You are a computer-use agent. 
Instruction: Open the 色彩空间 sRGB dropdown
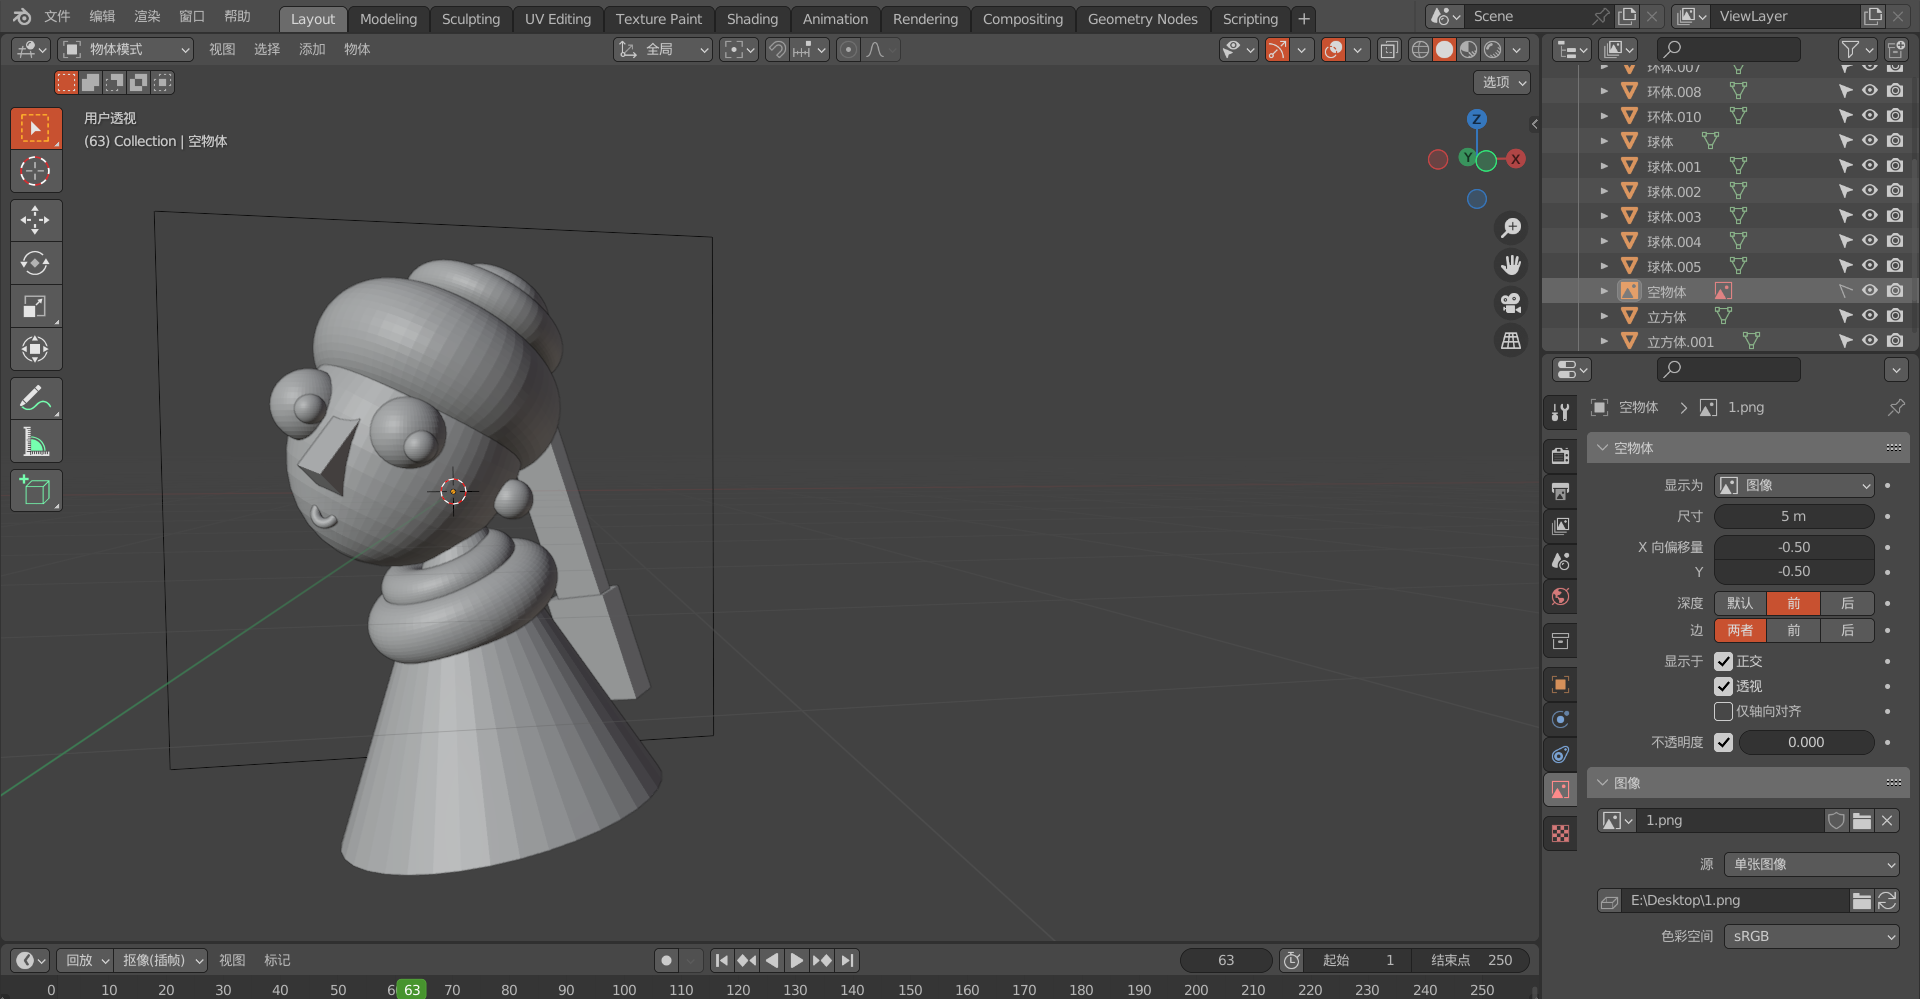tap(1811, 936)
